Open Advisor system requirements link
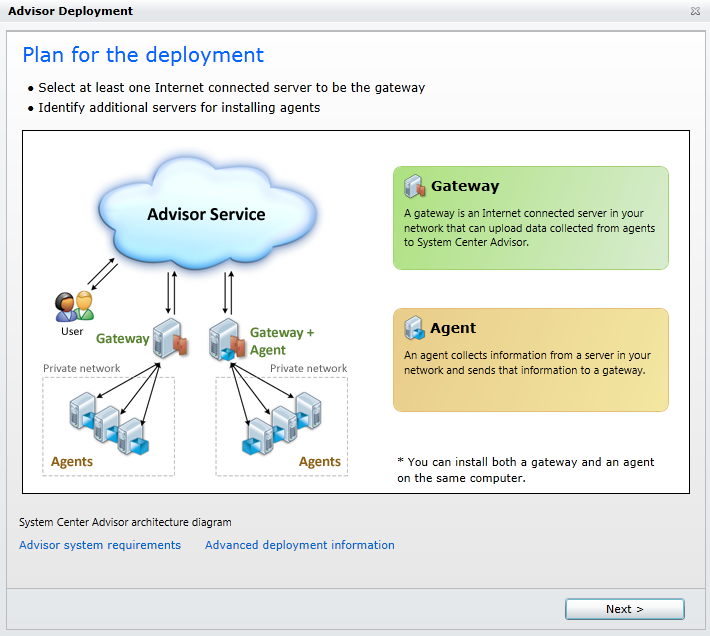 [100, 545]
